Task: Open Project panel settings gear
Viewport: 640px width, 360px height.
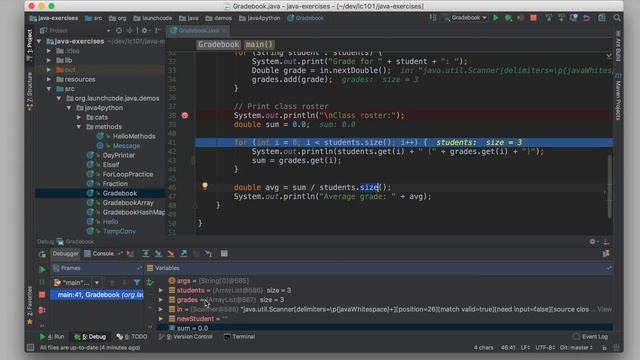Action: (144, 31)
